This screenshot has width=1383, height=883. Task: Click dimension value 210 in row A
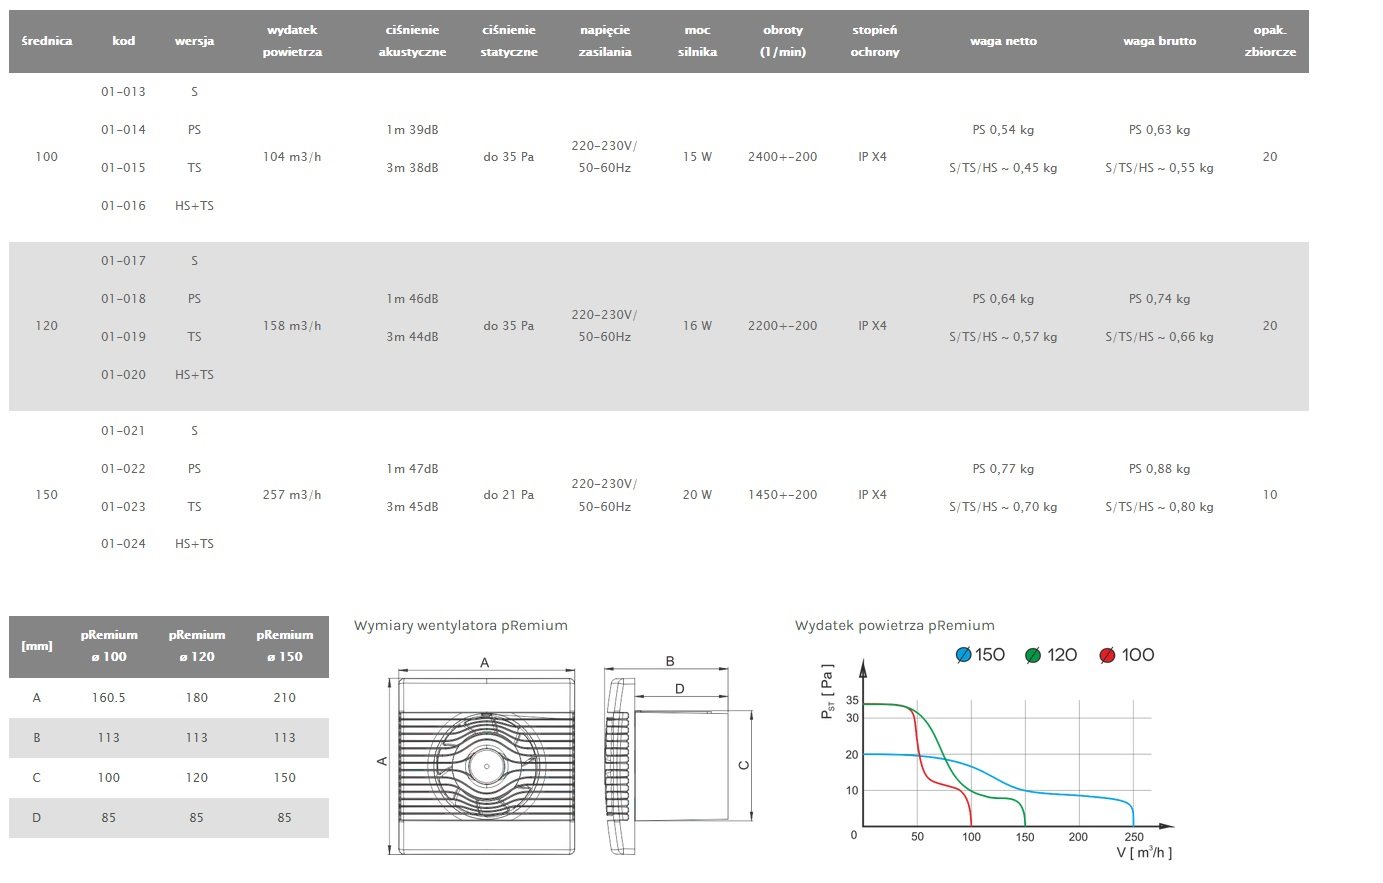coord(284,698)
